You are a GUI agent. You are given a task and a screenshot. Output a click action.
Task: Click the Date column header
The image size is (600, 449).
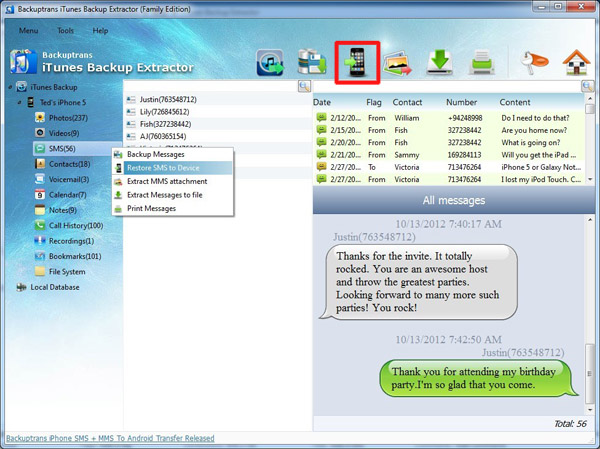[x=322, y=102]
